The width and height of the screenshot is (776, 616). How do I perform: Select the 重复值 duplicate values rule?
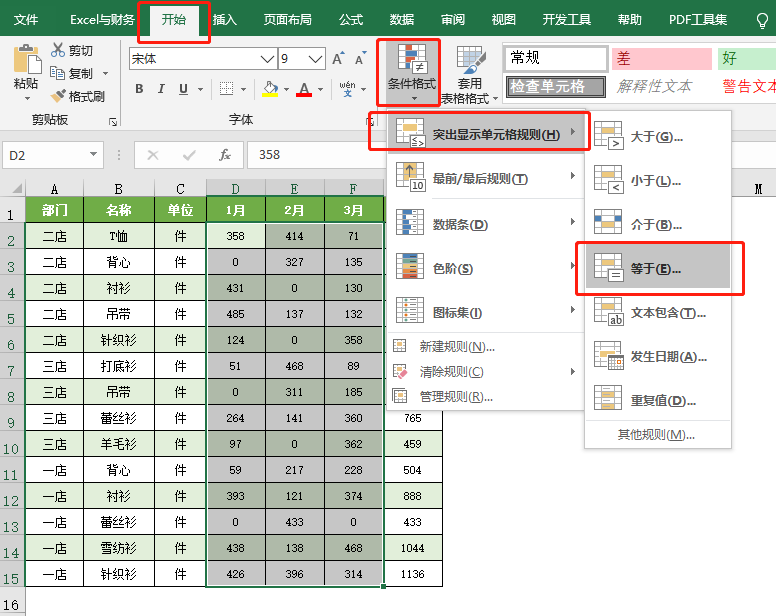click(x=658, y=400)
